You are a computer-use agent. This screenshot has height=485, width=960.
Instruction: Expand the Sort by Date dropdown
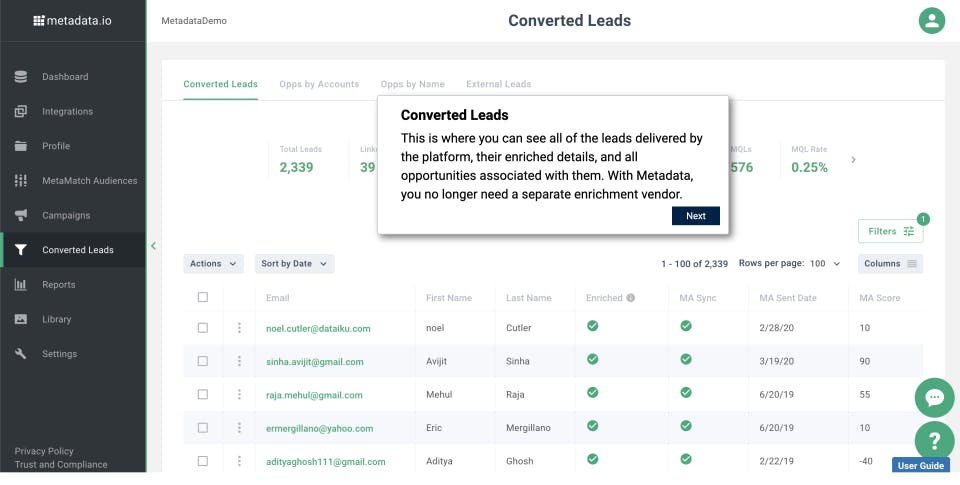(x=294, y=264)
